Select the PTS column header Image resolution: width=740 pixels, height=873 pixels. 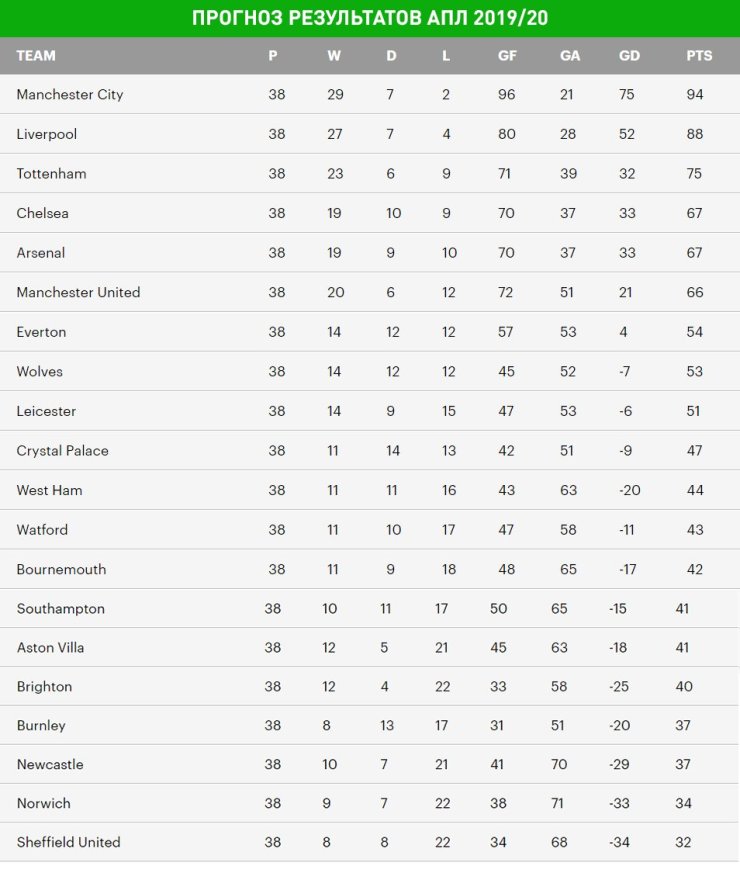click(699, 56)
